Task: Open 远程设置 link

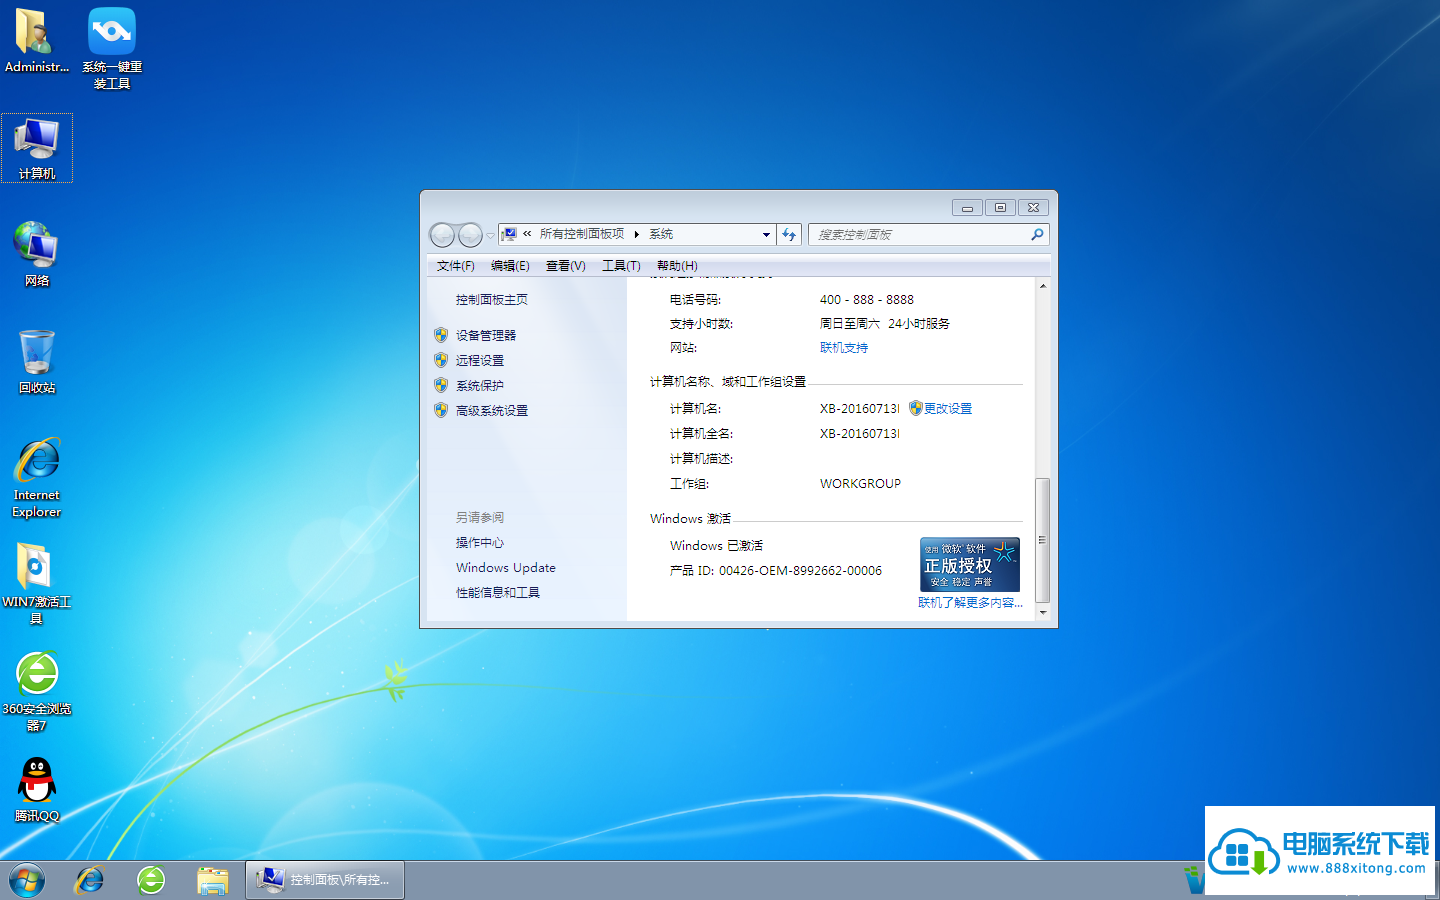Action: (x=480, y=360)
